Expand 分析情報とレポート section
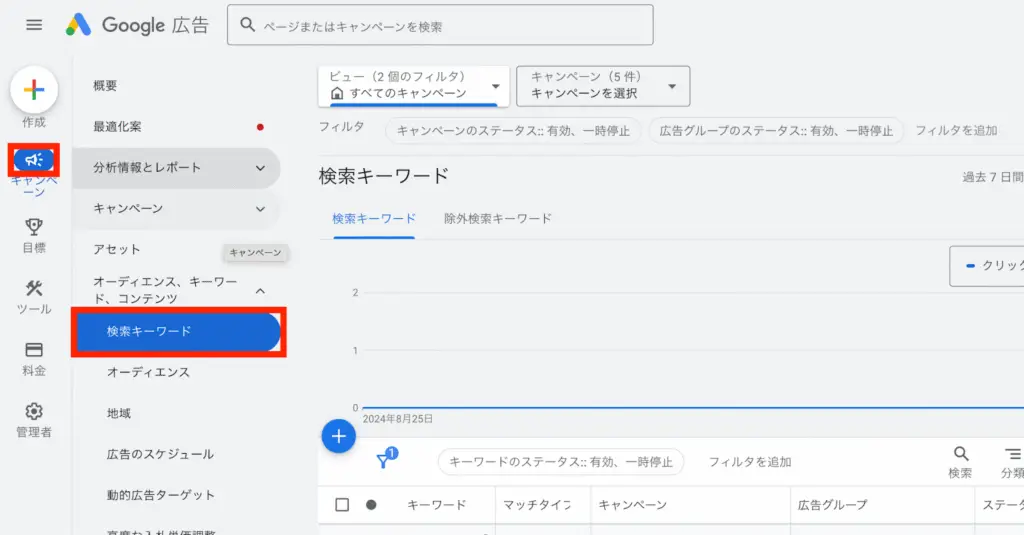1024x535 pixels. tap(176, 168)
